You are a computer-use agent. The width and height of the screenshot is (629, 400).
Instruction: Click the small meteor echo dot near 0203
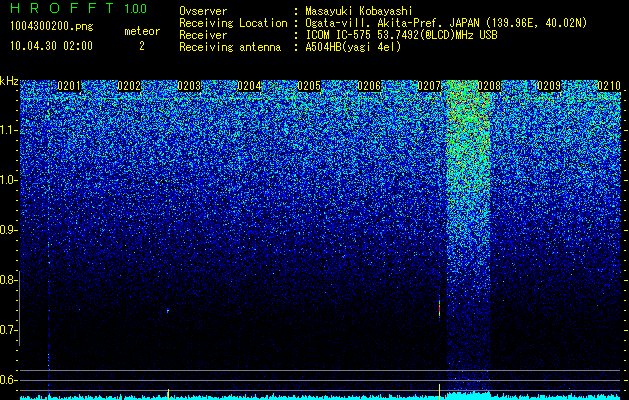click(x=168, y=310)
